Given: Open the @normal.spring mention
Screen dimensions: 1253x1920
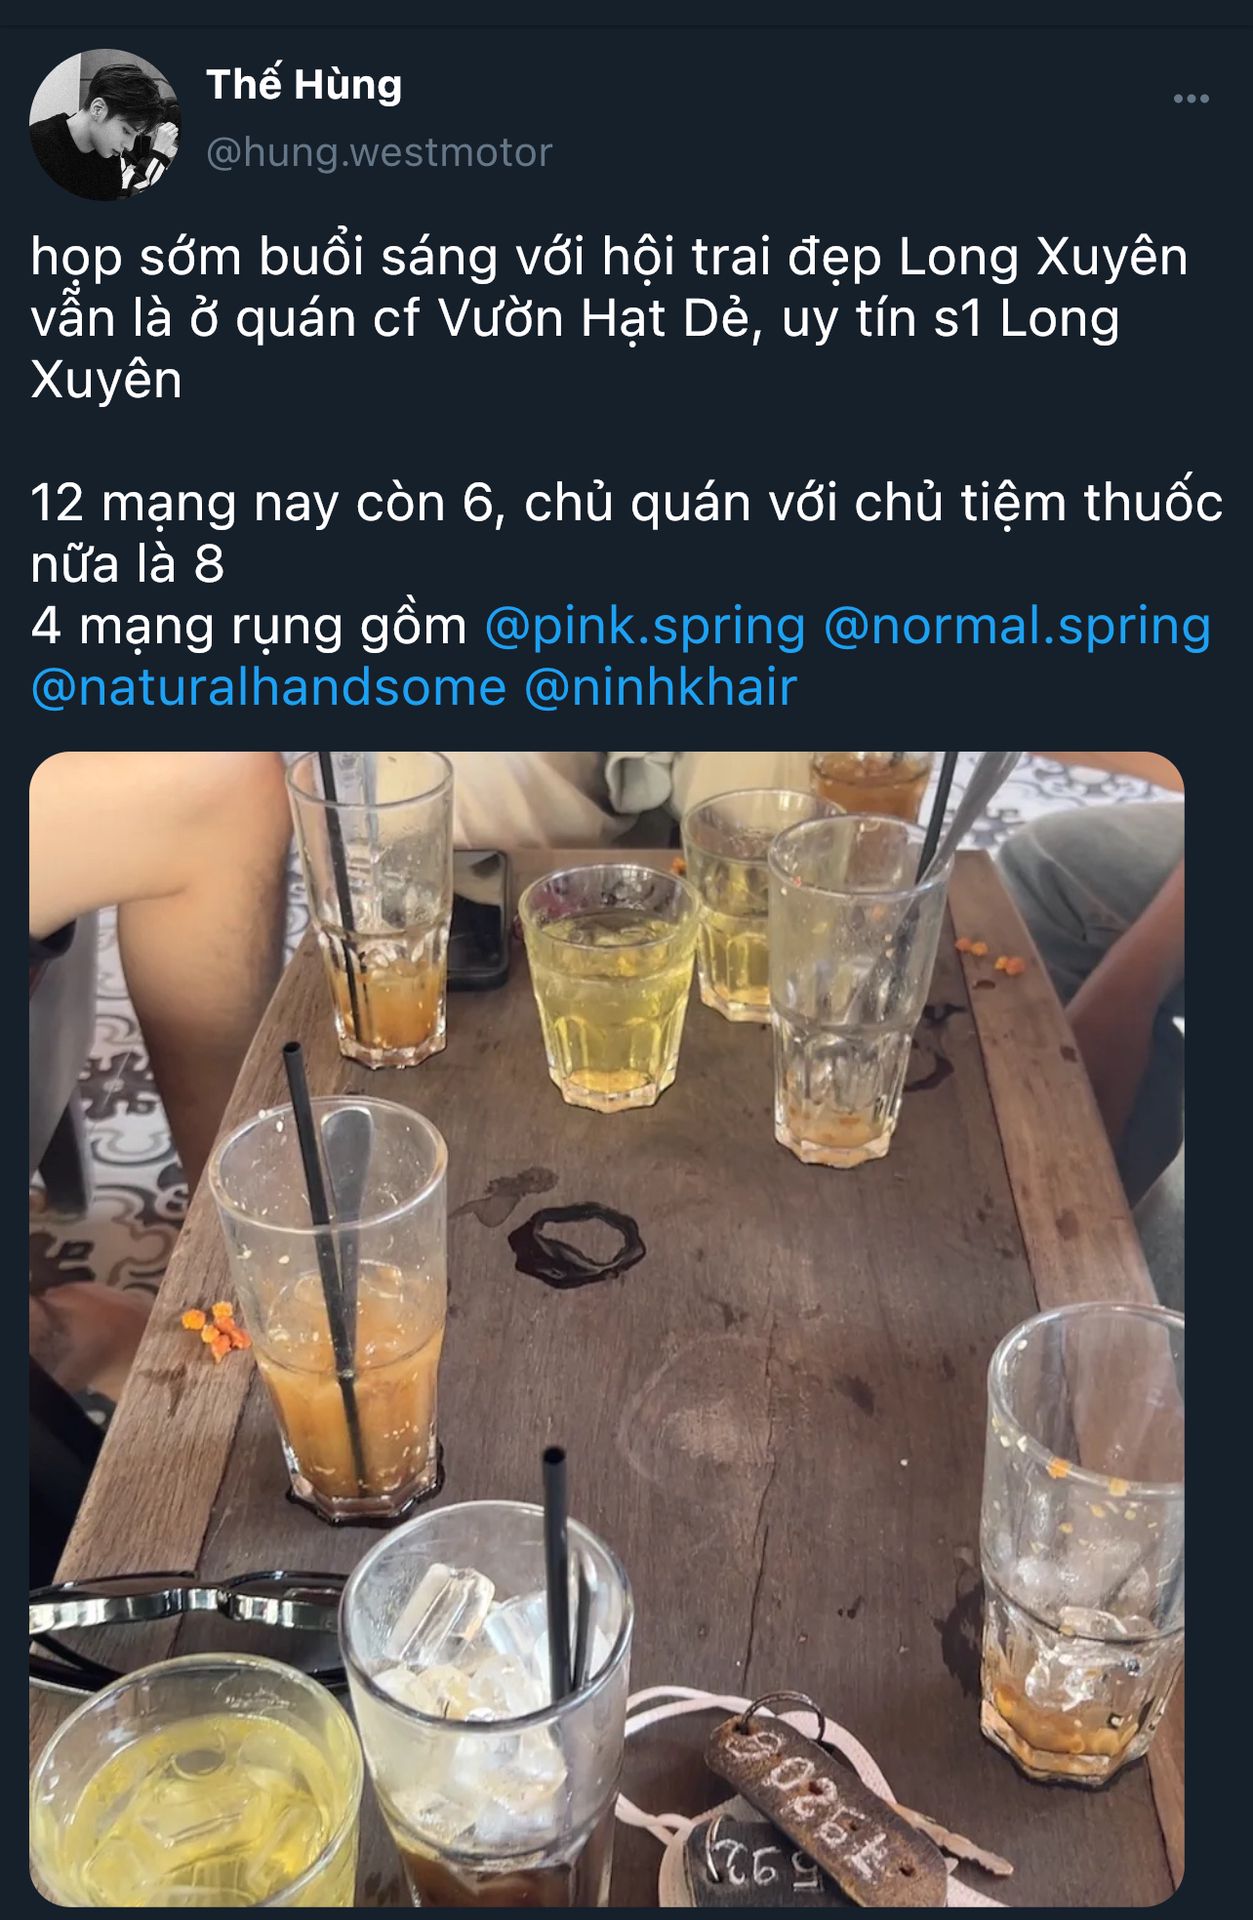Looking at the screenshot, I should click(x=1017, y=627).
